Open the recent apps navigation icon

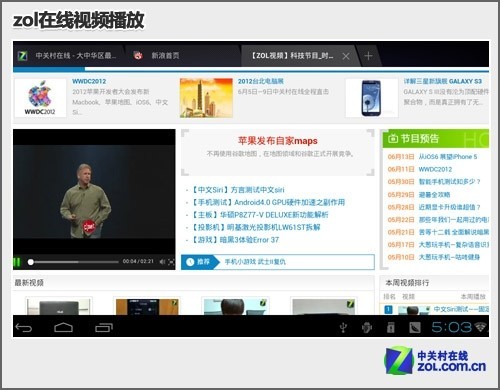click(x=104, y=328)
